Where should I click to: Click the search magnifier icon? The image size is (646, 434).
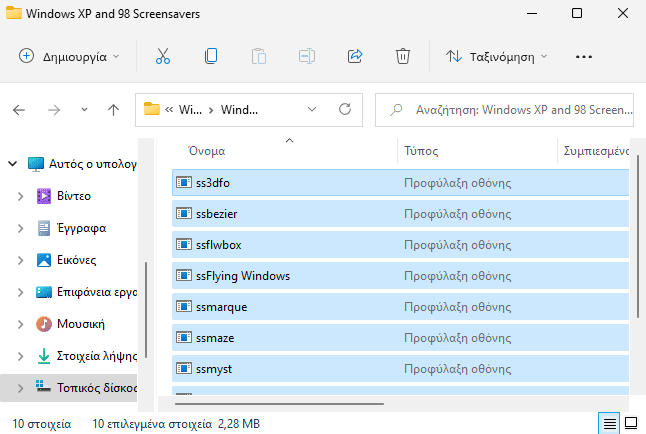click(396, 110)
